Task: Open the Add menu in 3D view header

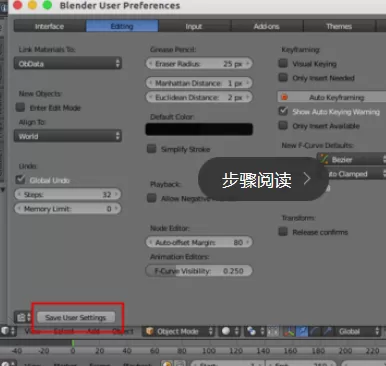Action: 93,331
